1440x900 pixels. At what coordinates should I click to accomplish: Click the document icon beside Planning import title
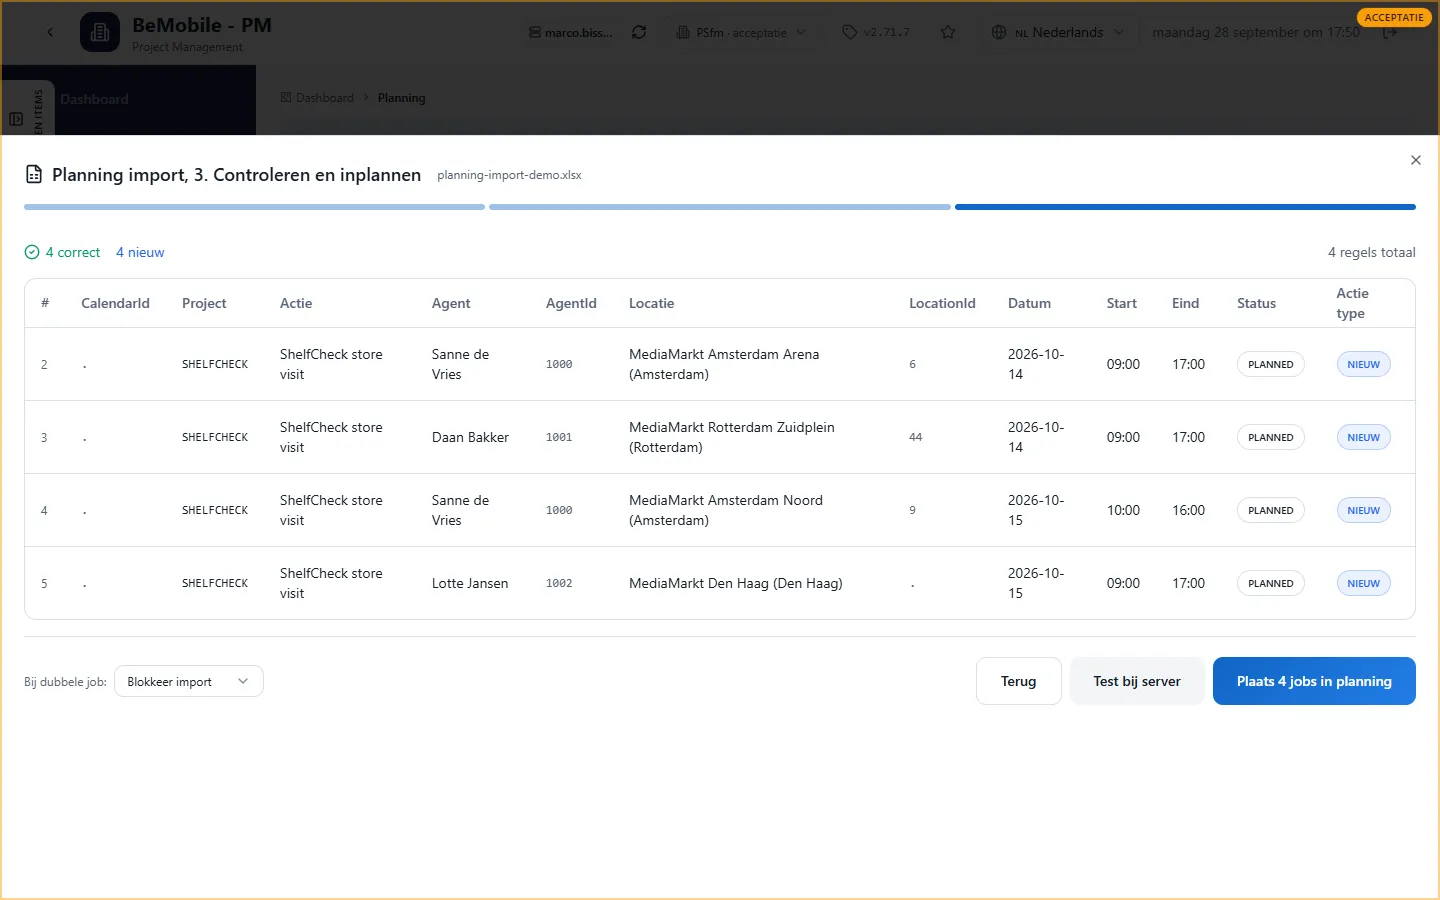click(34, 174)
